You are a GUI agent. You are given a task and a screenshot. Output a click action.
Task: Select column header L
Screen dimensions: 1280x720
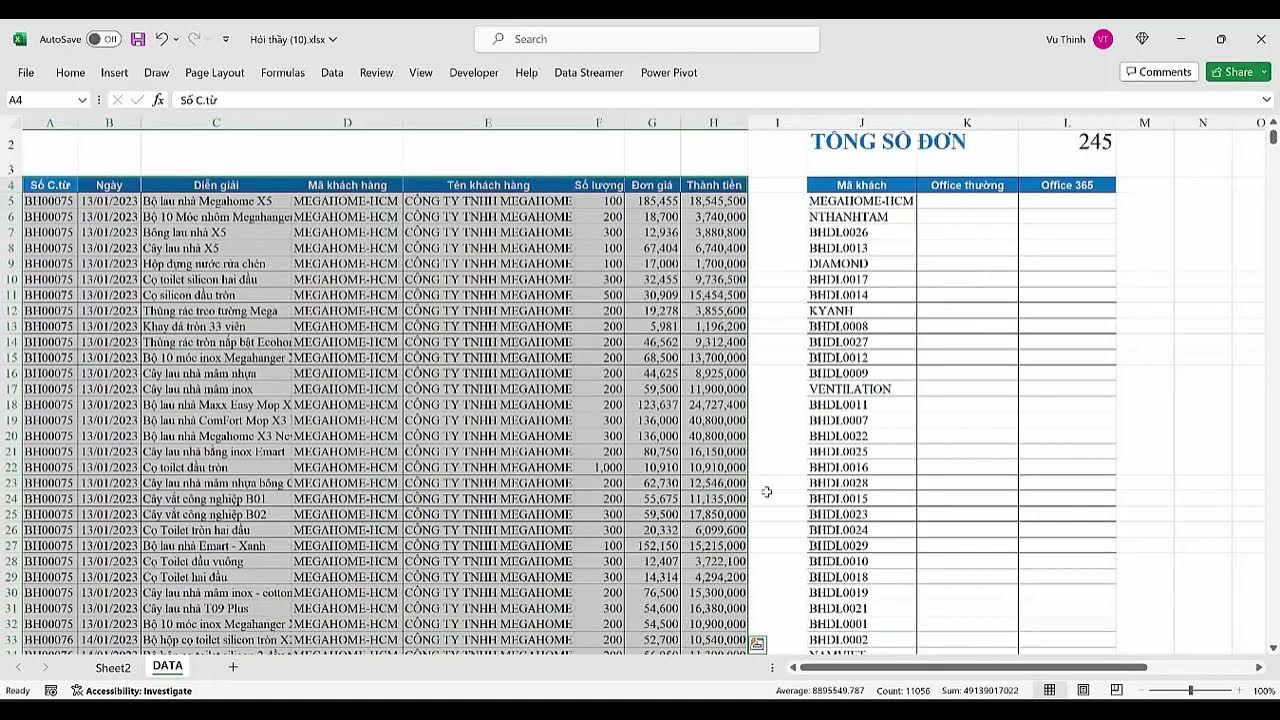point(1067,123)
